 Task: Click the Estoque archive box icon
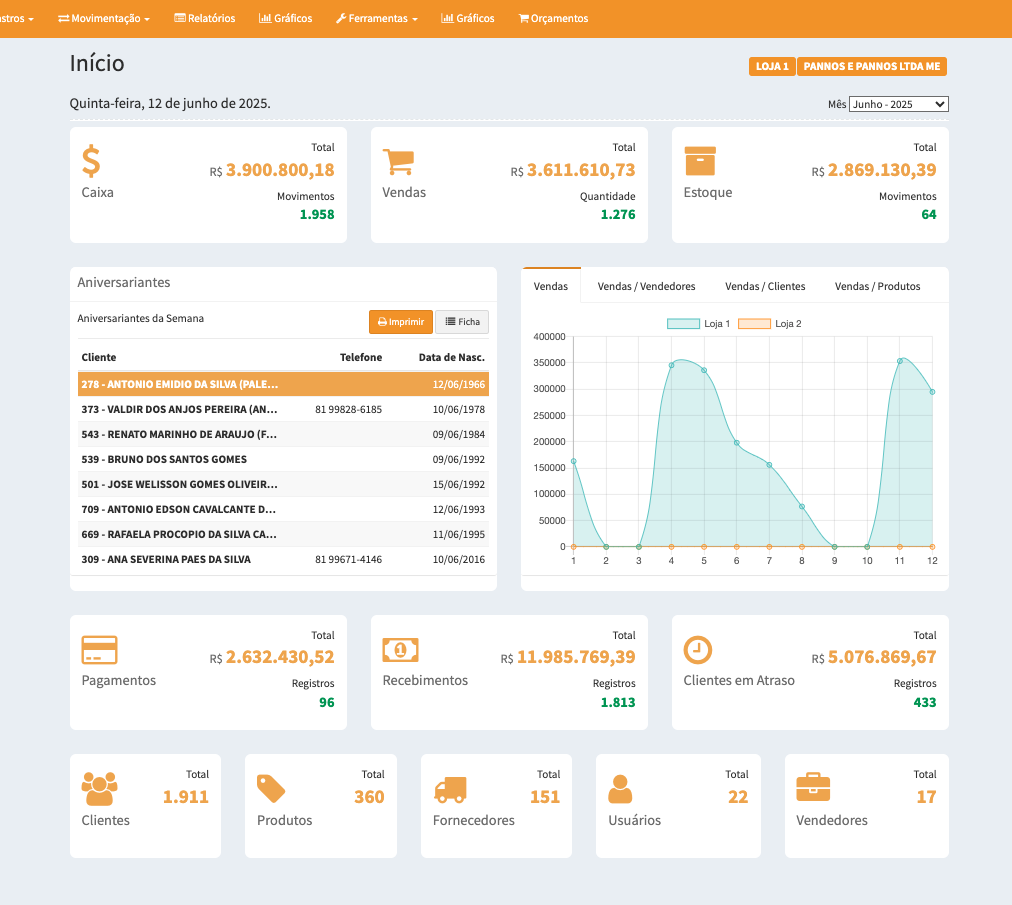click(x=700, y=161)
